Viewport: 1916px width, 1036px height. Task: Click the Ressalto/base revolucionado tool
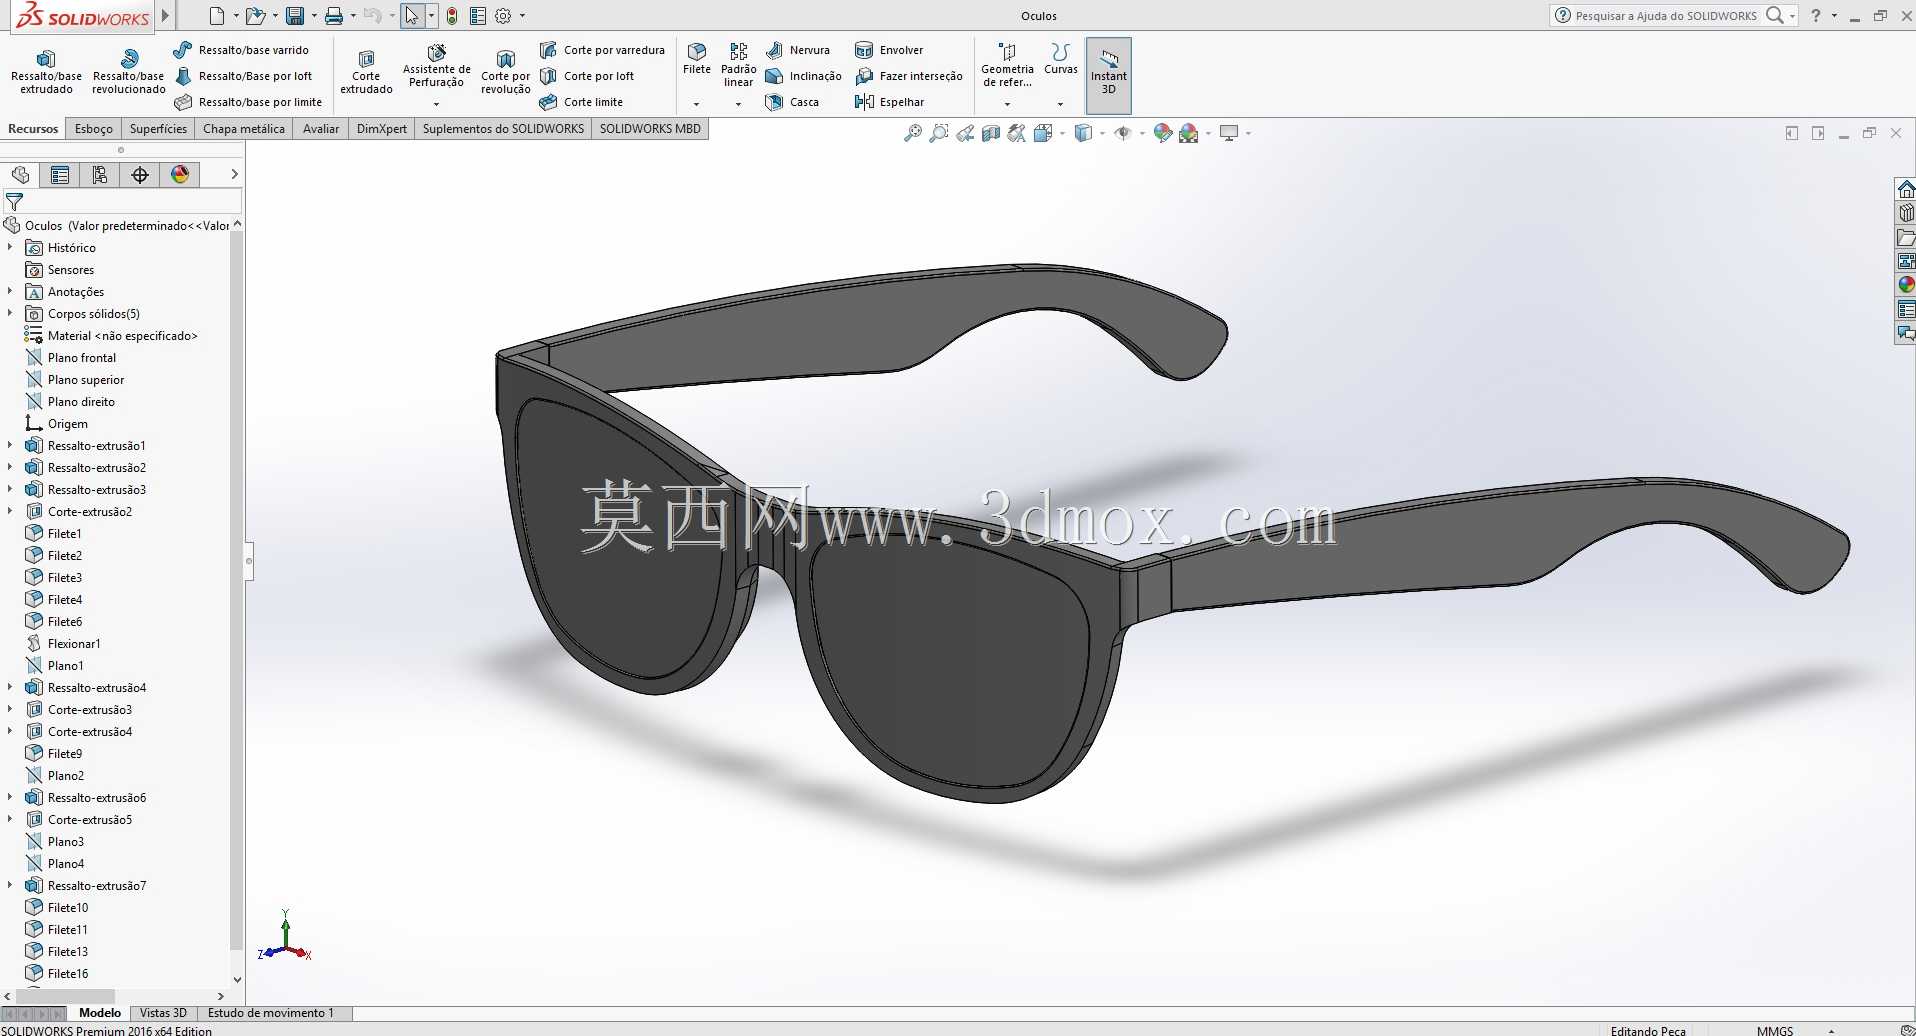click(128, 71)
